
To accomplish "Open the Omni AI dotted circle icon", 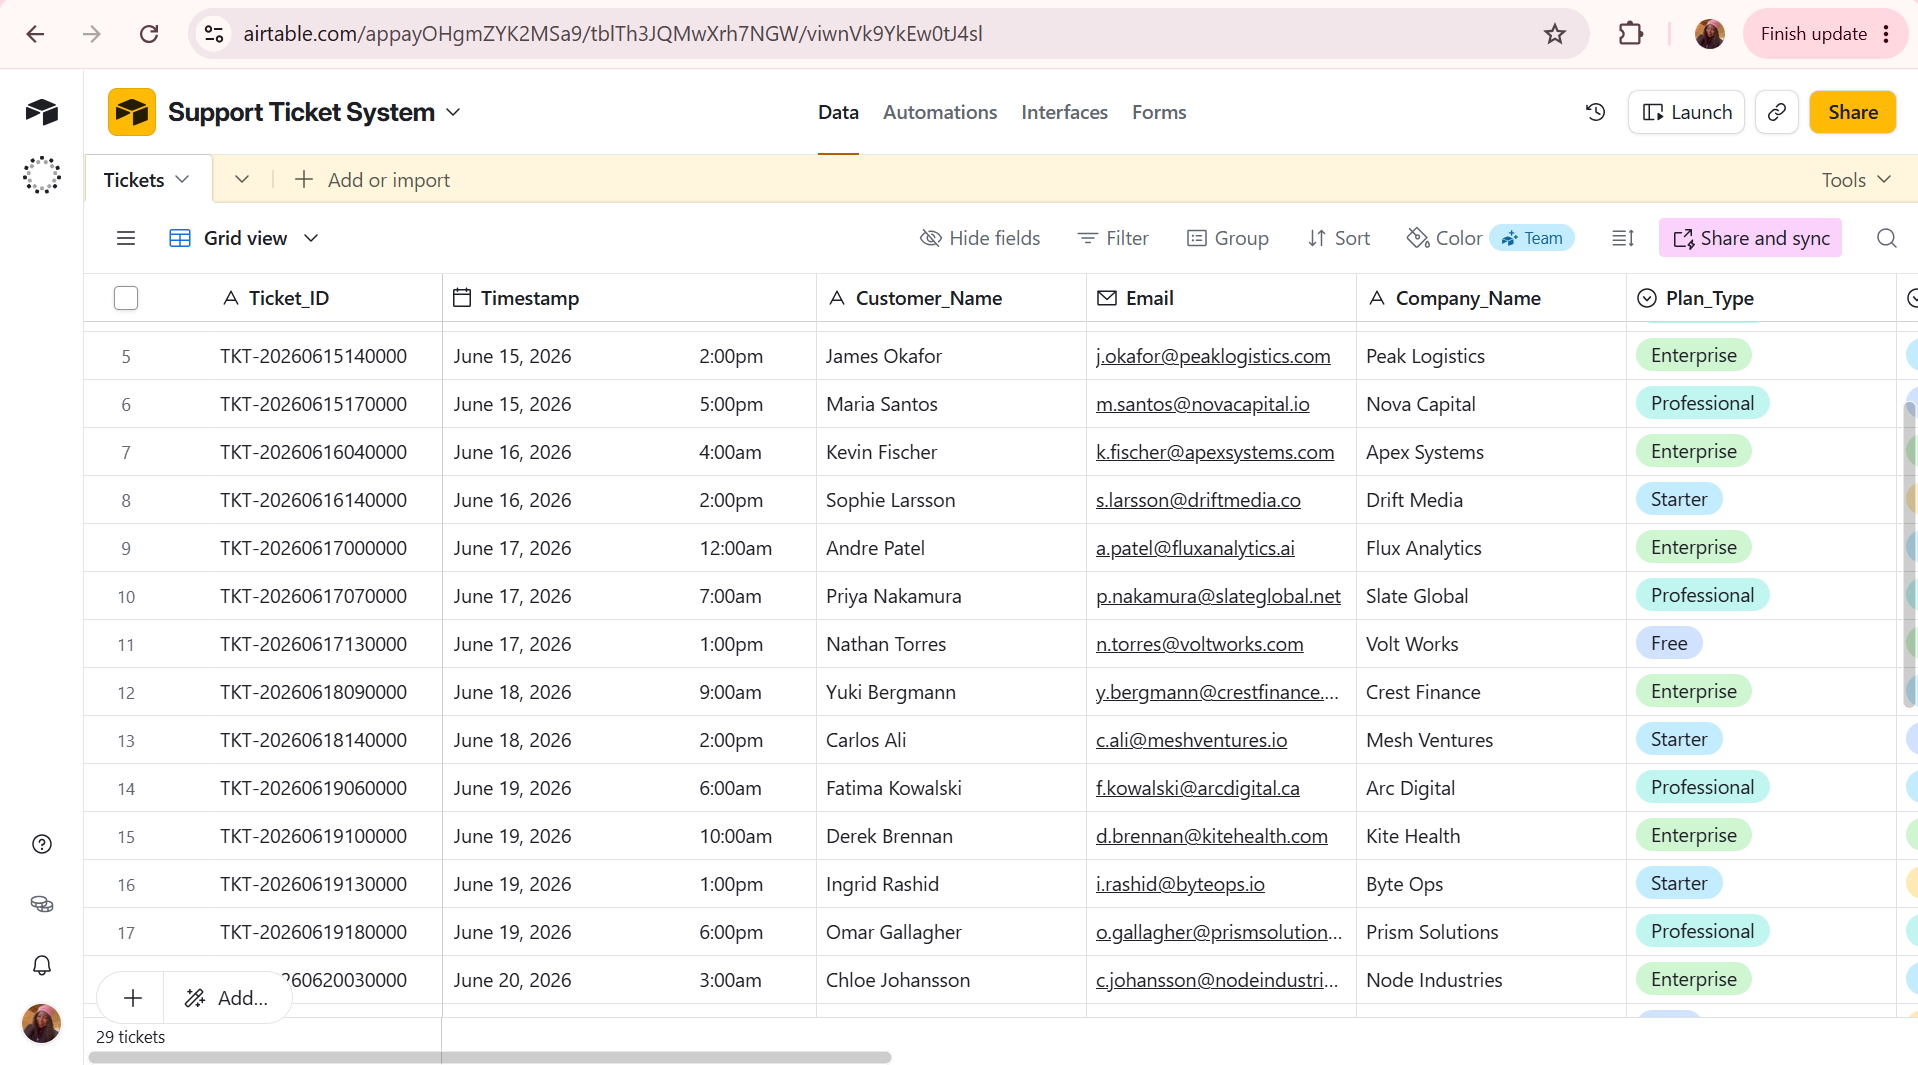I will click(x=42, y=175).
